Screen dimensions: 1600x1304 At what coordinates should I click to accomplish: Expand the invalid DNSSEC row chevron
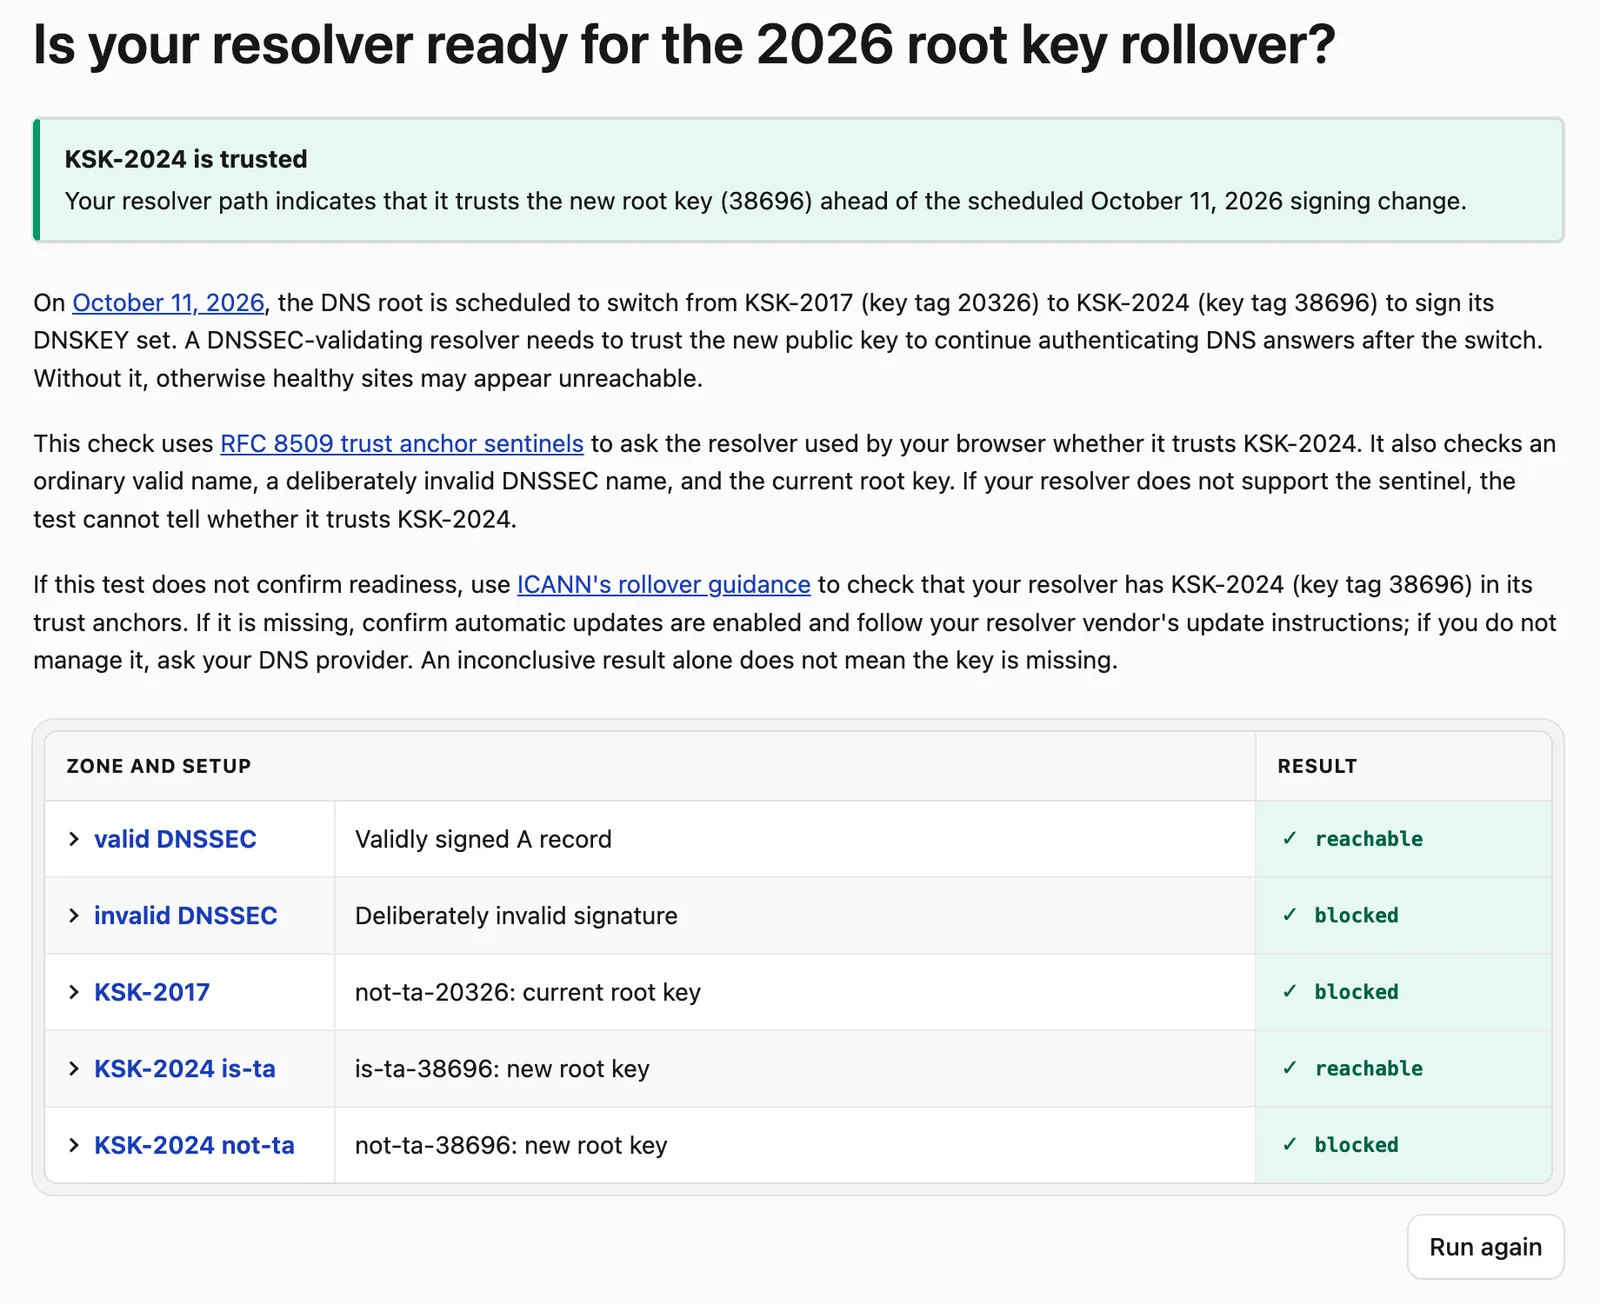(x=73, y=916)
